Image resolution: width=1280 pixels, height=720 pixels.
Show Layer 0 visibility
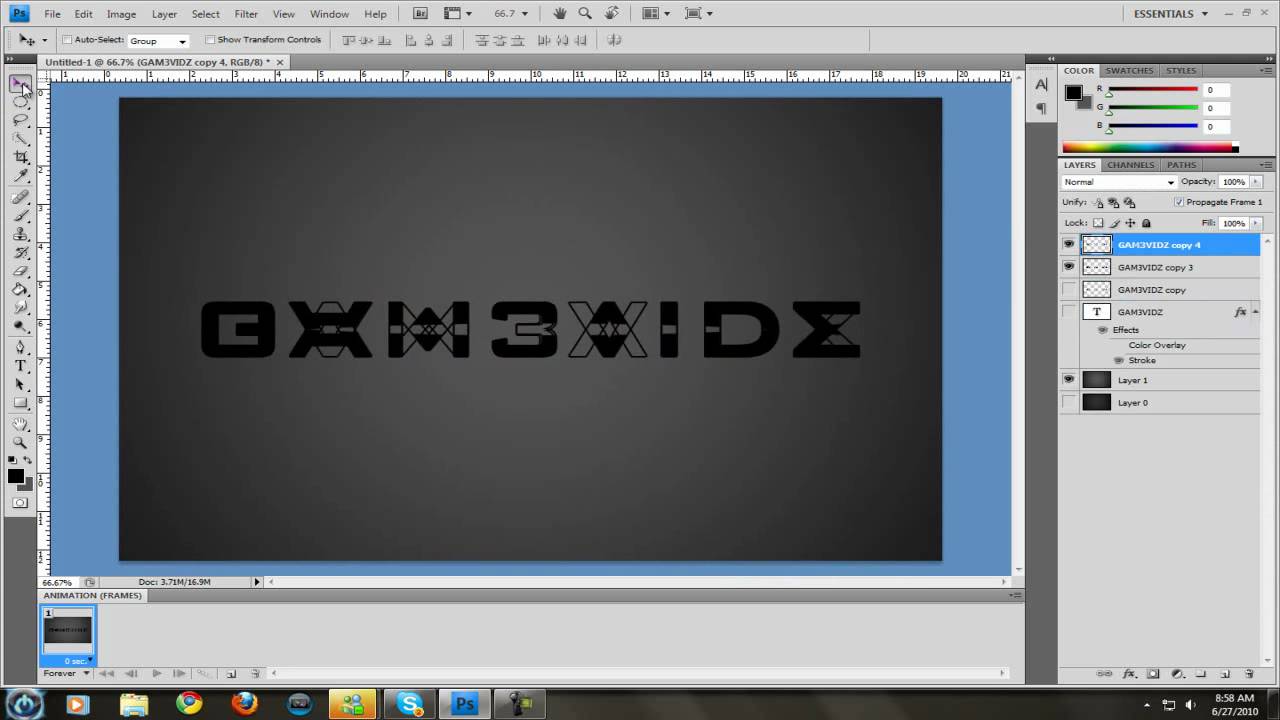pyautogui.click(x=1069, y=403)
